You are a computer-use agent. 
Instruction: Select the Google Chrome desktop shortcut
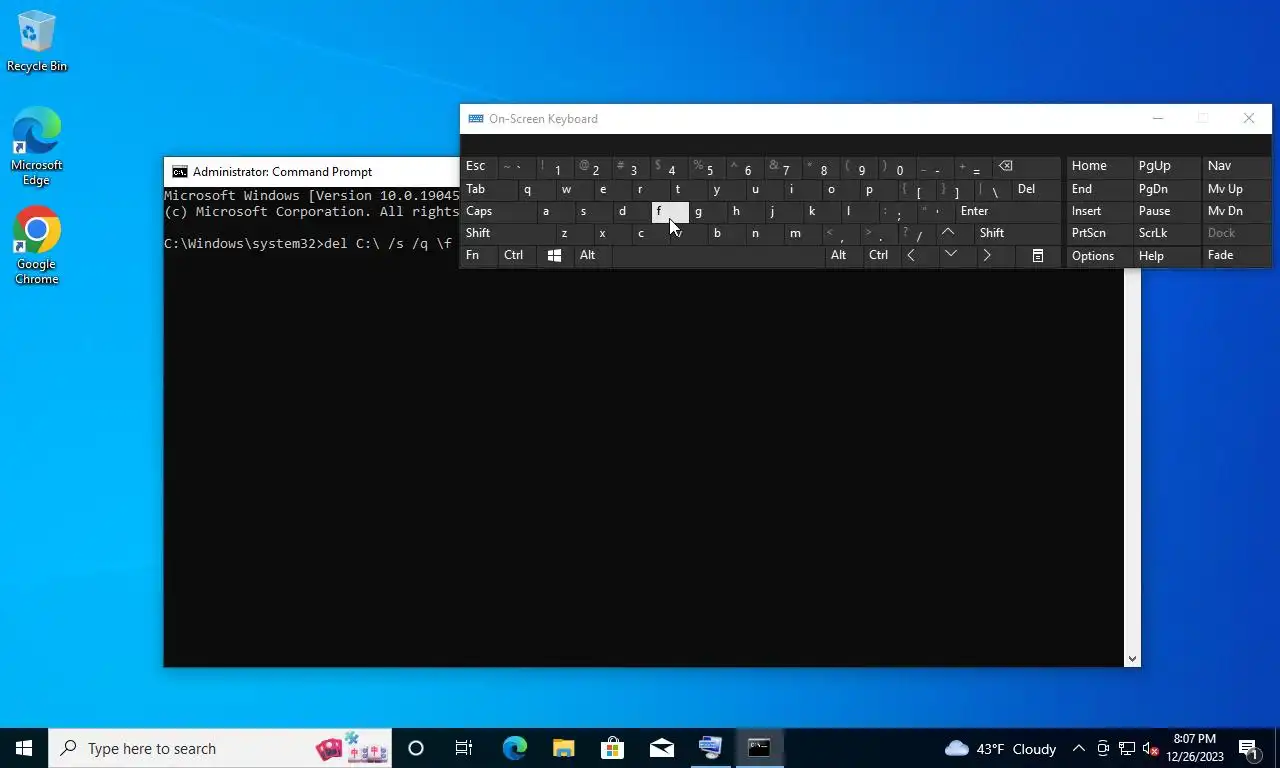[x=37, y=246]
